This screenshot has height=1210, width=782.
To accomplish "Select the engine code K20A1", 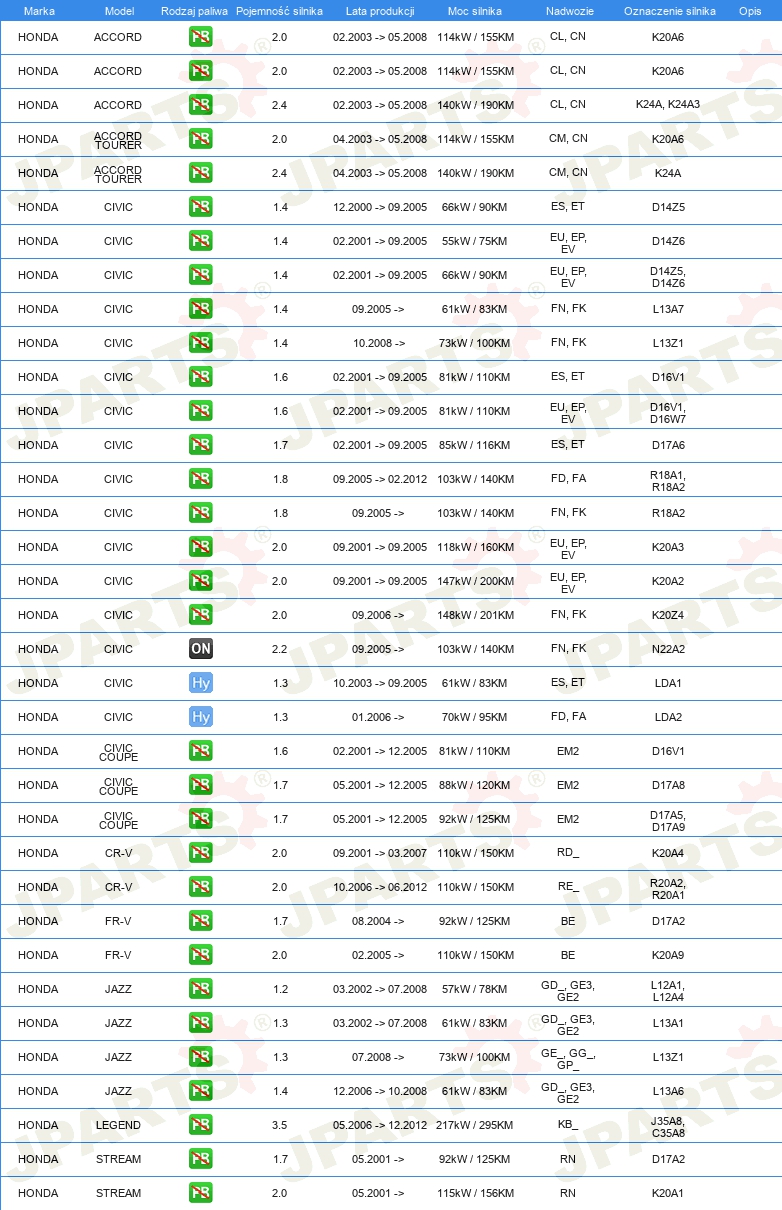I will 668,1193.
